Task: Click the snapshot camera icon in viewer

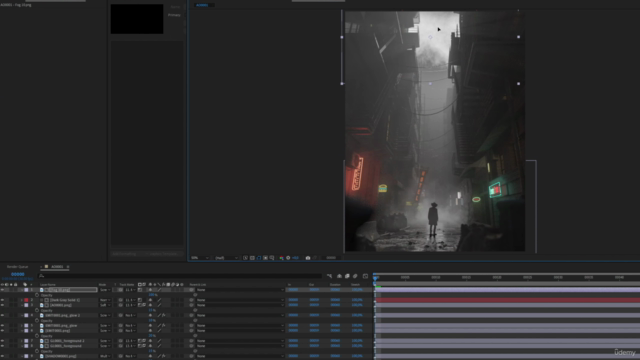Action: point(308,258)
